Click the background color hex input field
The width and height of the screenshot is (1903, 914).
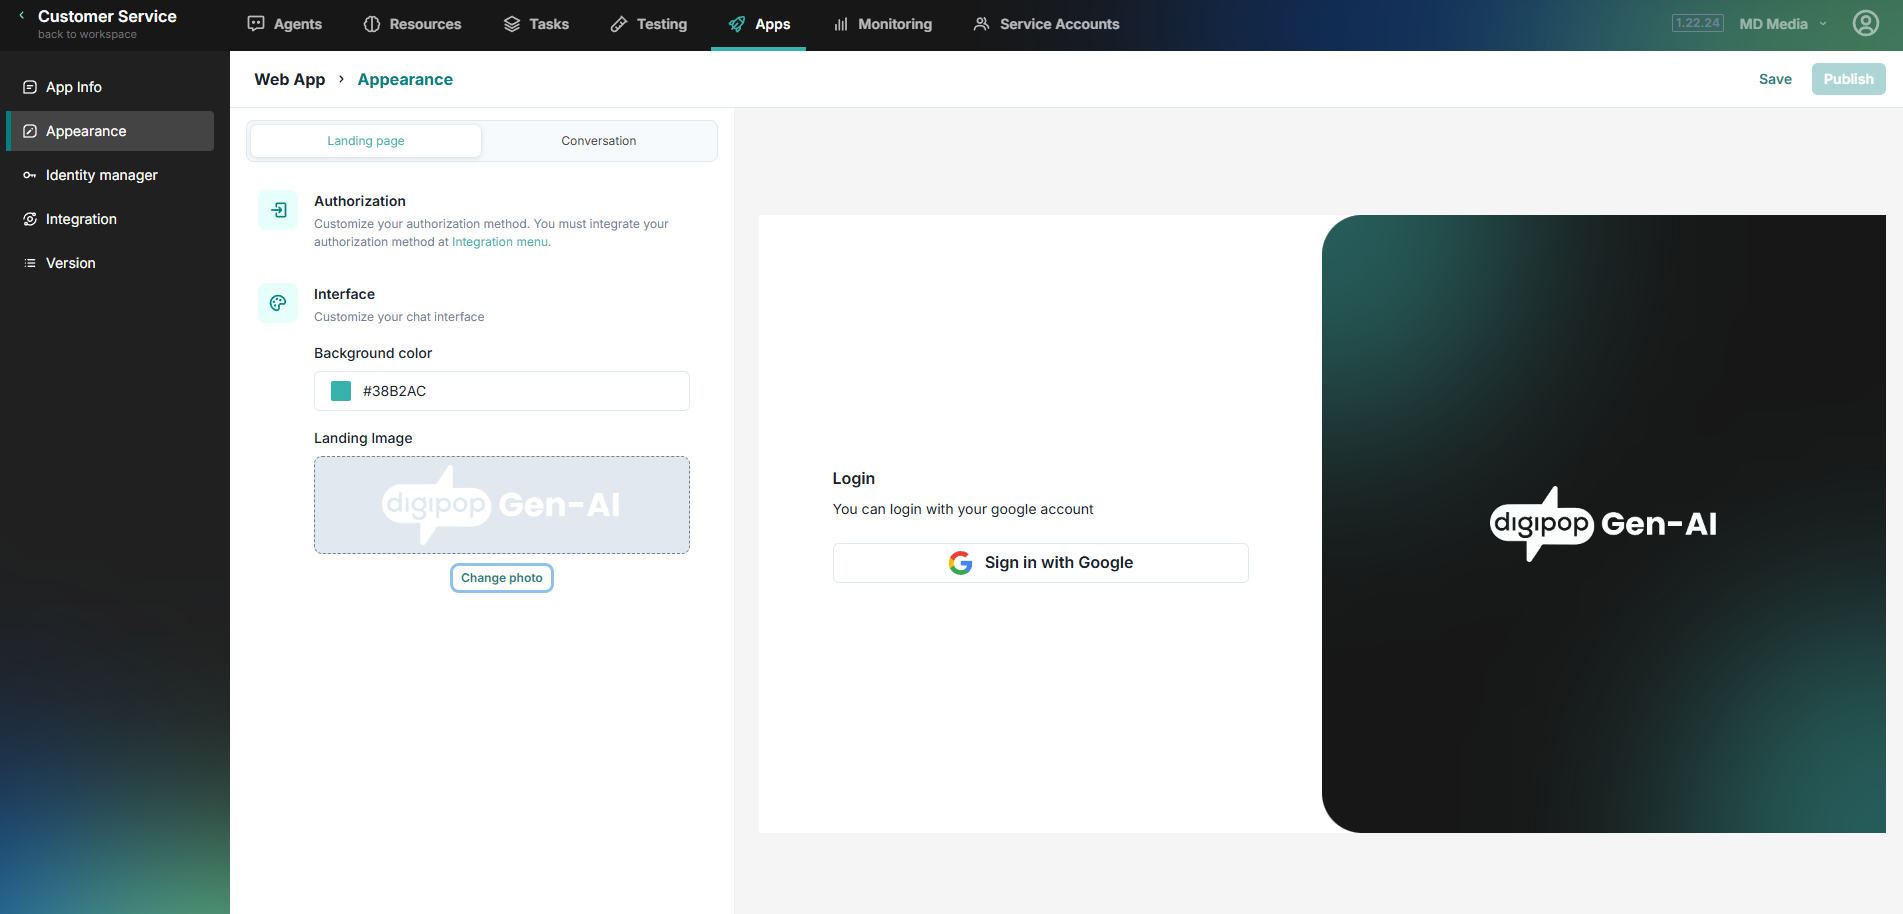pyautogui.click(x=520, y=391)
